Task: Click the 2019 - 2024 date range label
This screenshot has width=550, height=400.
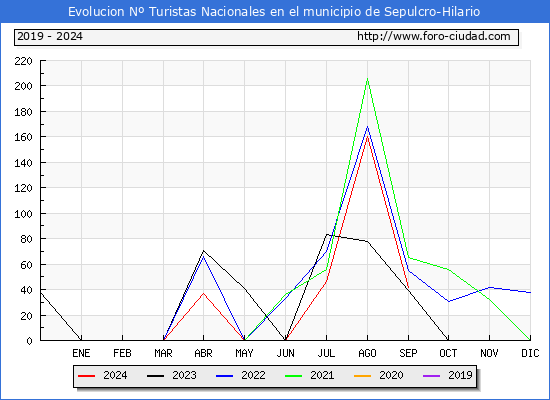Action: tap(50, 36)
